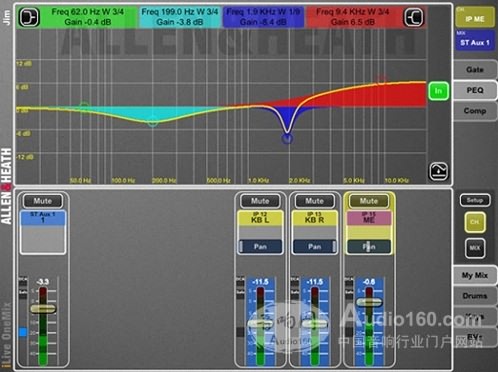
Task: Mute the ST Aux 1 master
Action: [x=42, y=201]
